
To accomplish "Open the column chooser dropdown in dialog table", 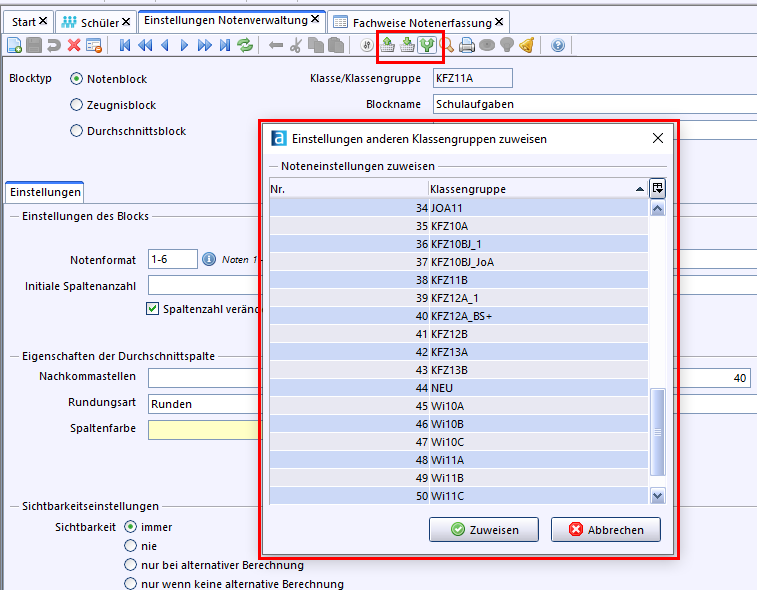I will coord(658,188).
